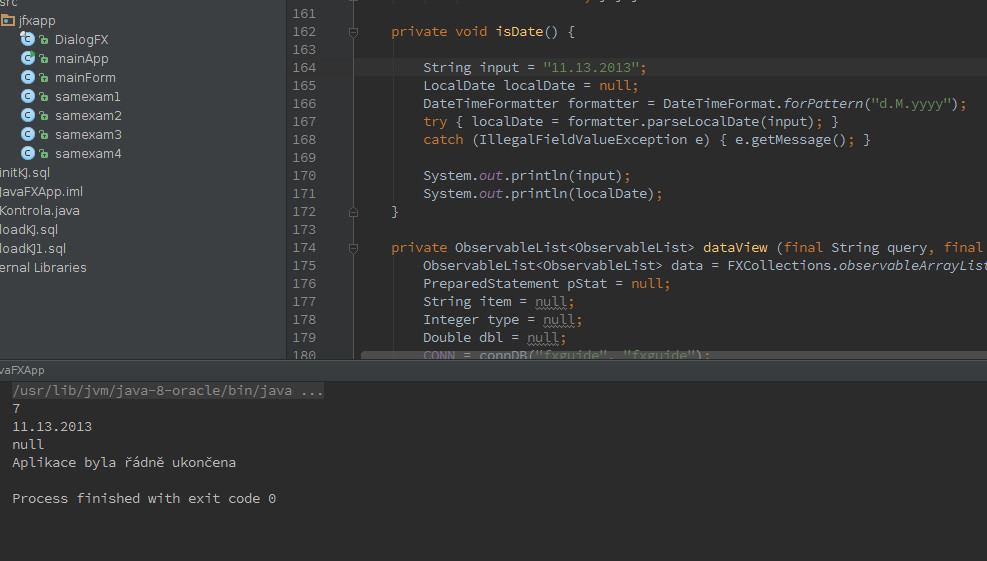Select samexam2 in the project tree
Screen dimensions: 987x561
[88, 116]
